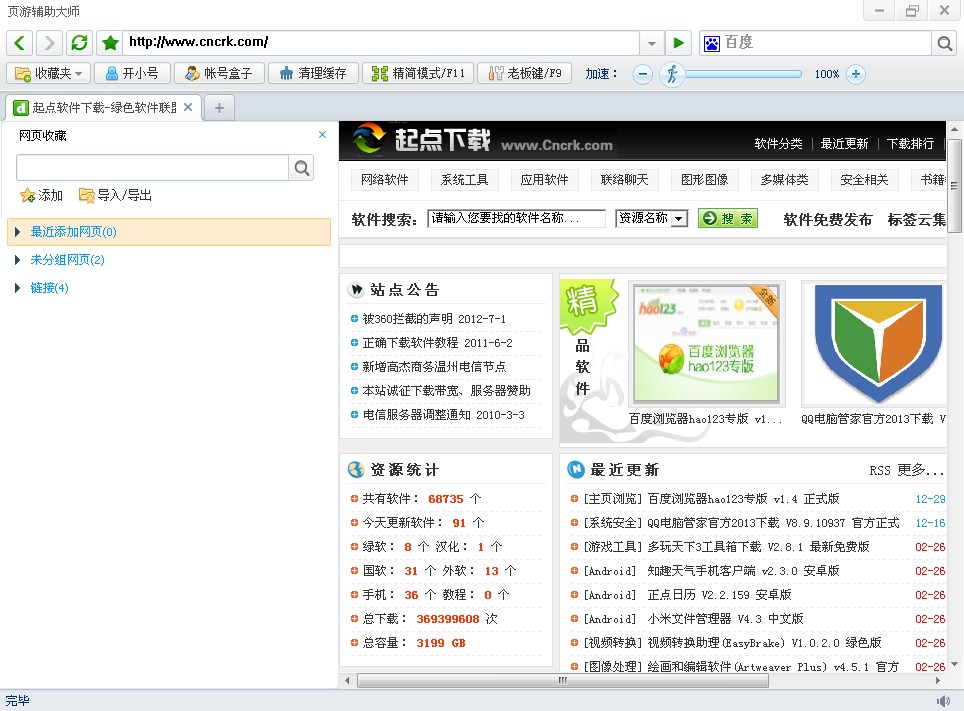964x711 pixels.
Task: Select the 安全相关 category tab
Action: (x=864, y=180)
